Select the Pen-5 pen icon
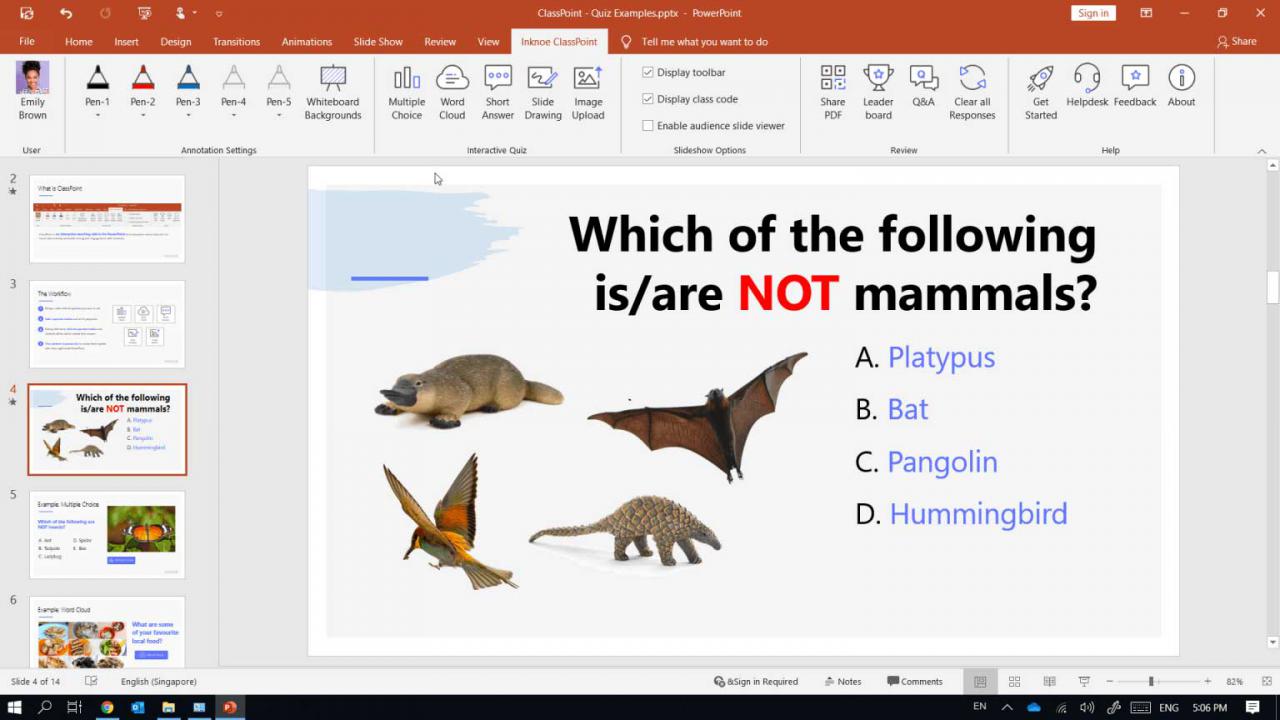This screenshot has height=720, width=1280. coord(279,78)
